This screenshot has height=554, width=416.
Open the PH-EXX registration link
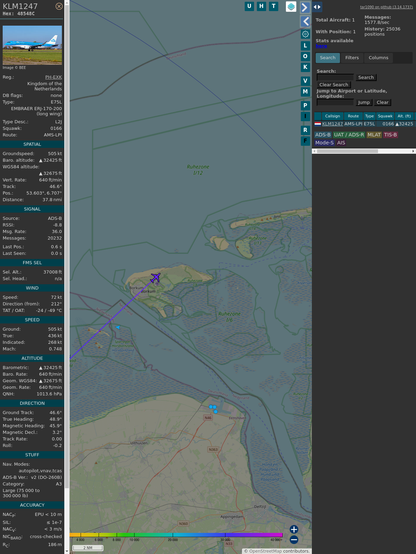(x=53, y=77)
